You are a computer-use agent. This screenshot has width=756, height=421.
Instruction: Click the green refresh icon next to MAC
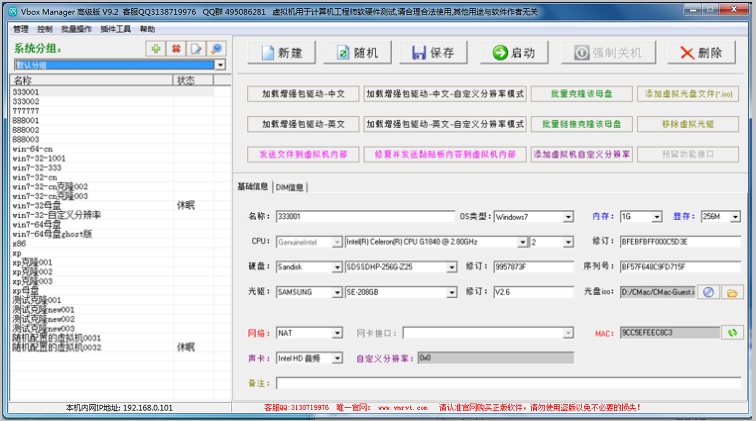(732, 332)
